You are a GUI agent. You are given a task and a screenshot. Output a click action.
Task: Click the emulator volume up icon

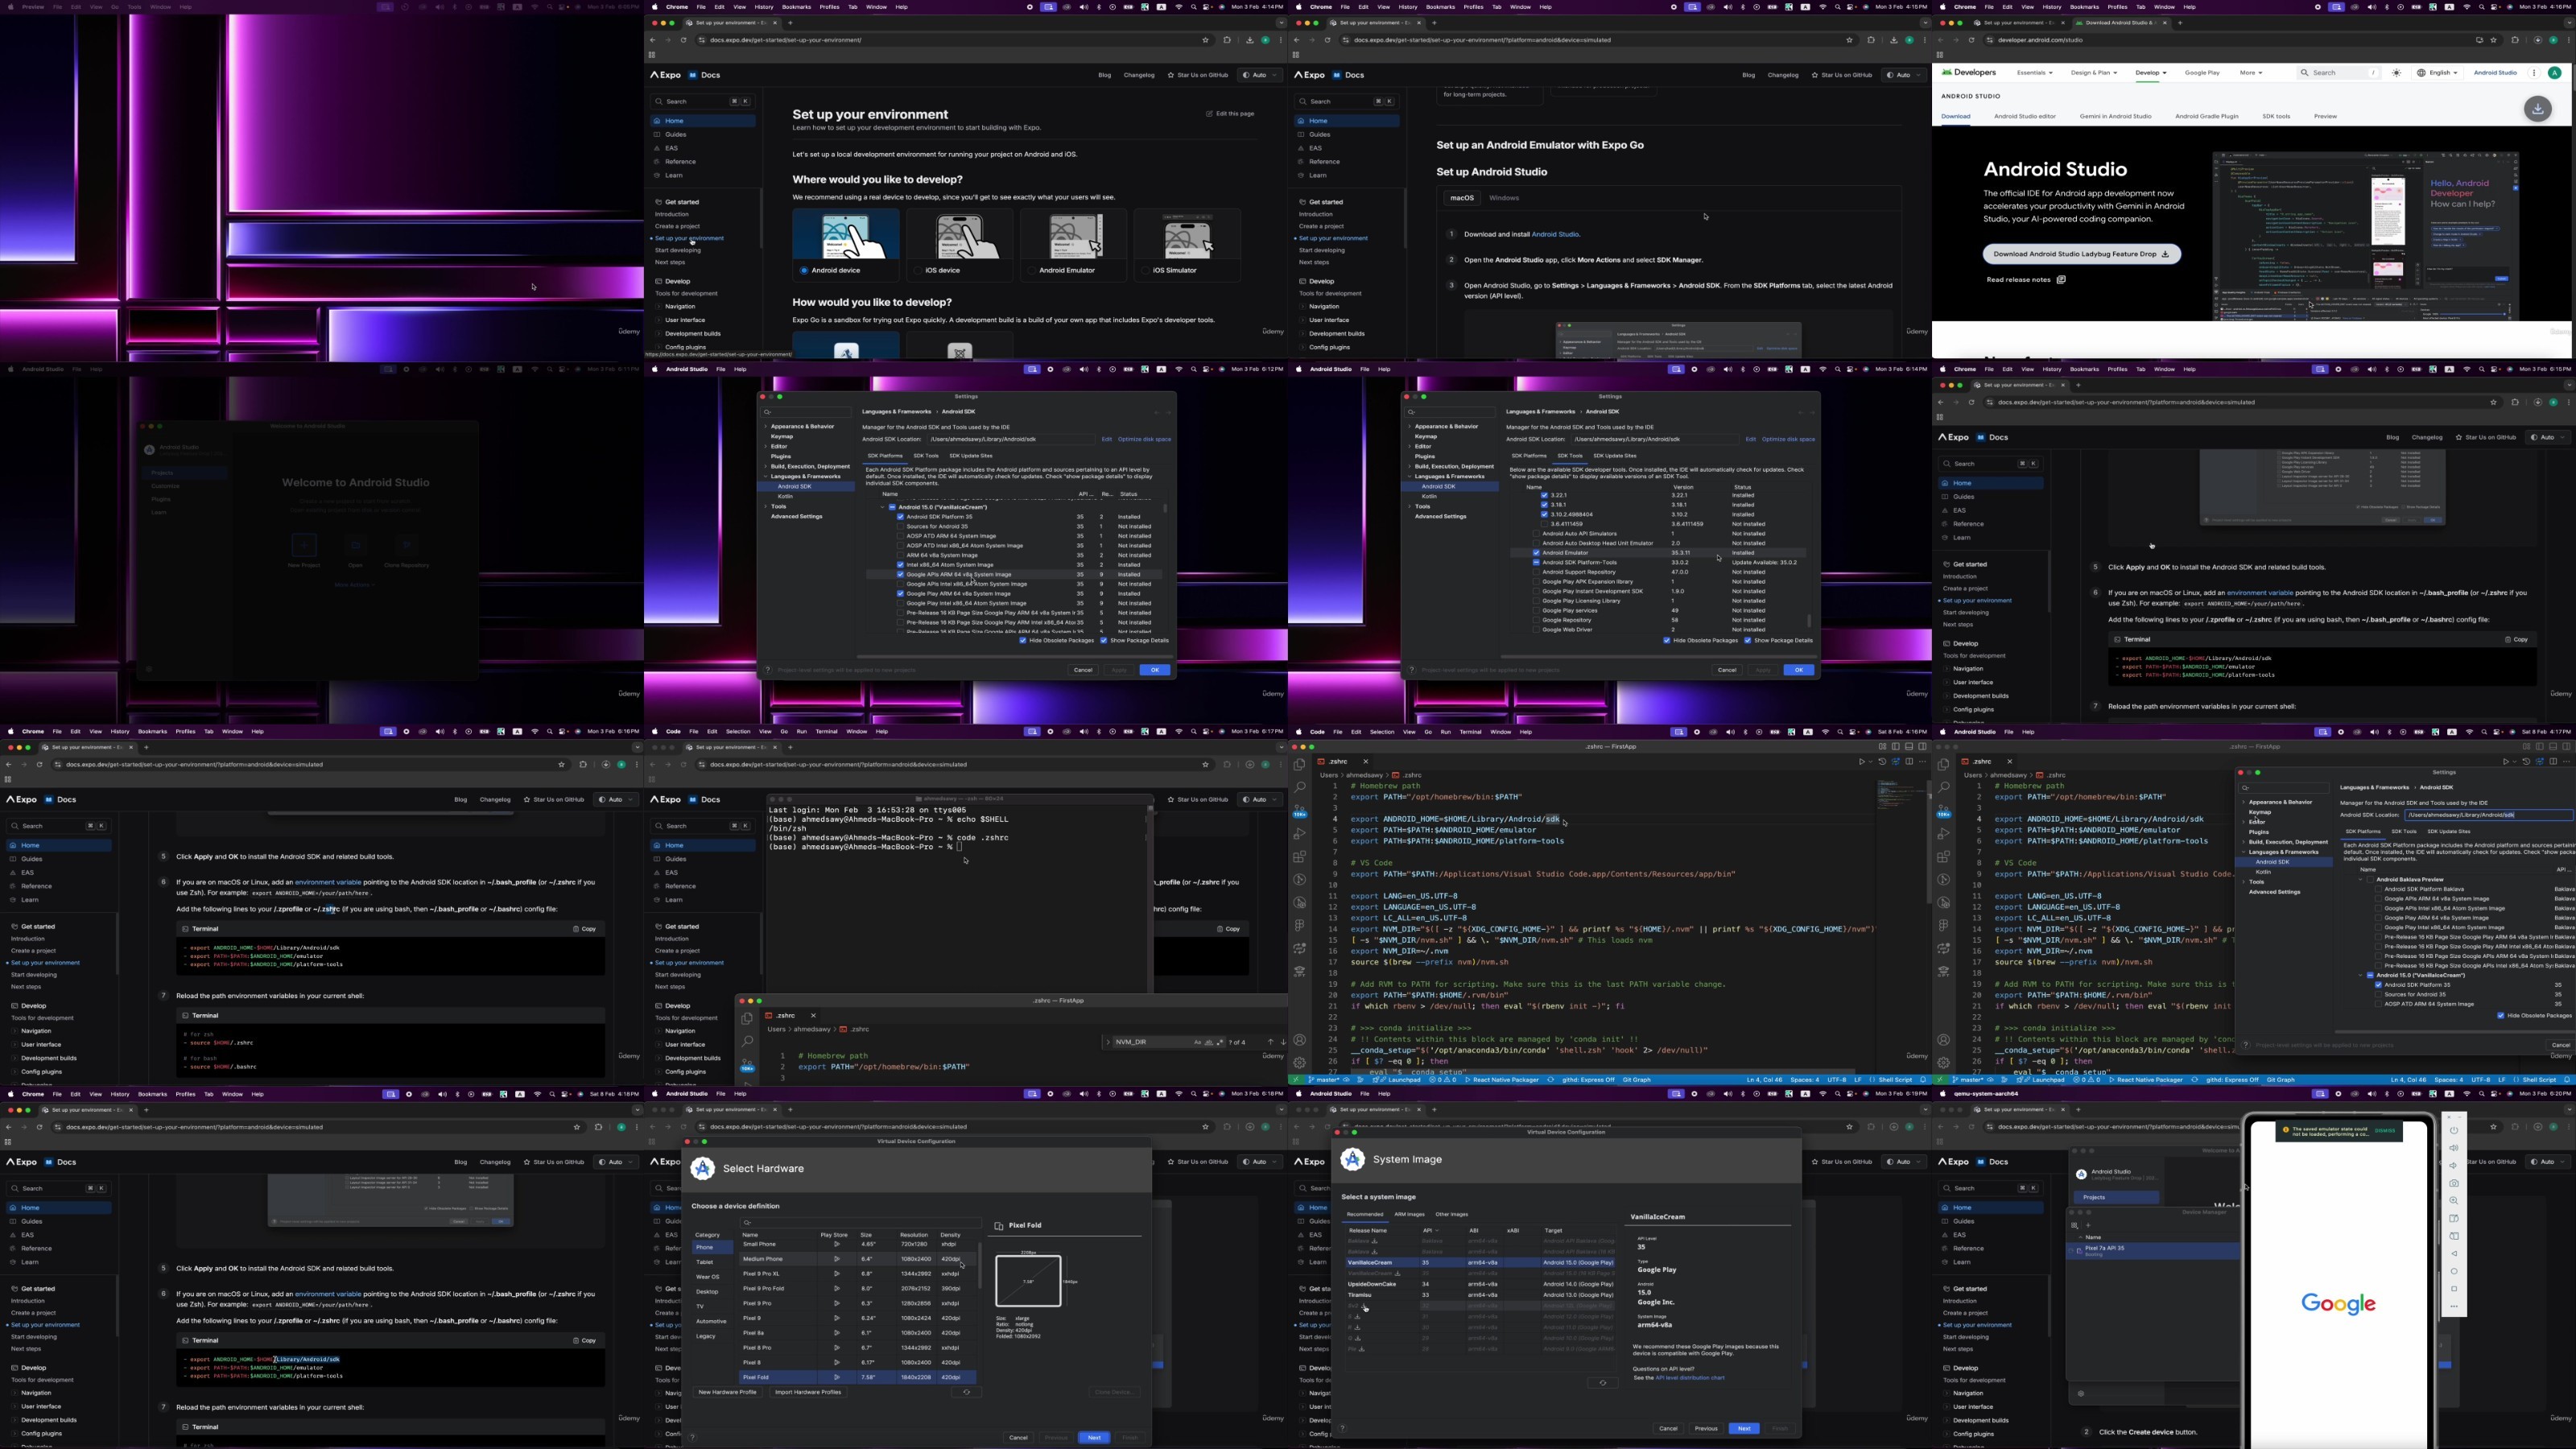point(2453,1148)
